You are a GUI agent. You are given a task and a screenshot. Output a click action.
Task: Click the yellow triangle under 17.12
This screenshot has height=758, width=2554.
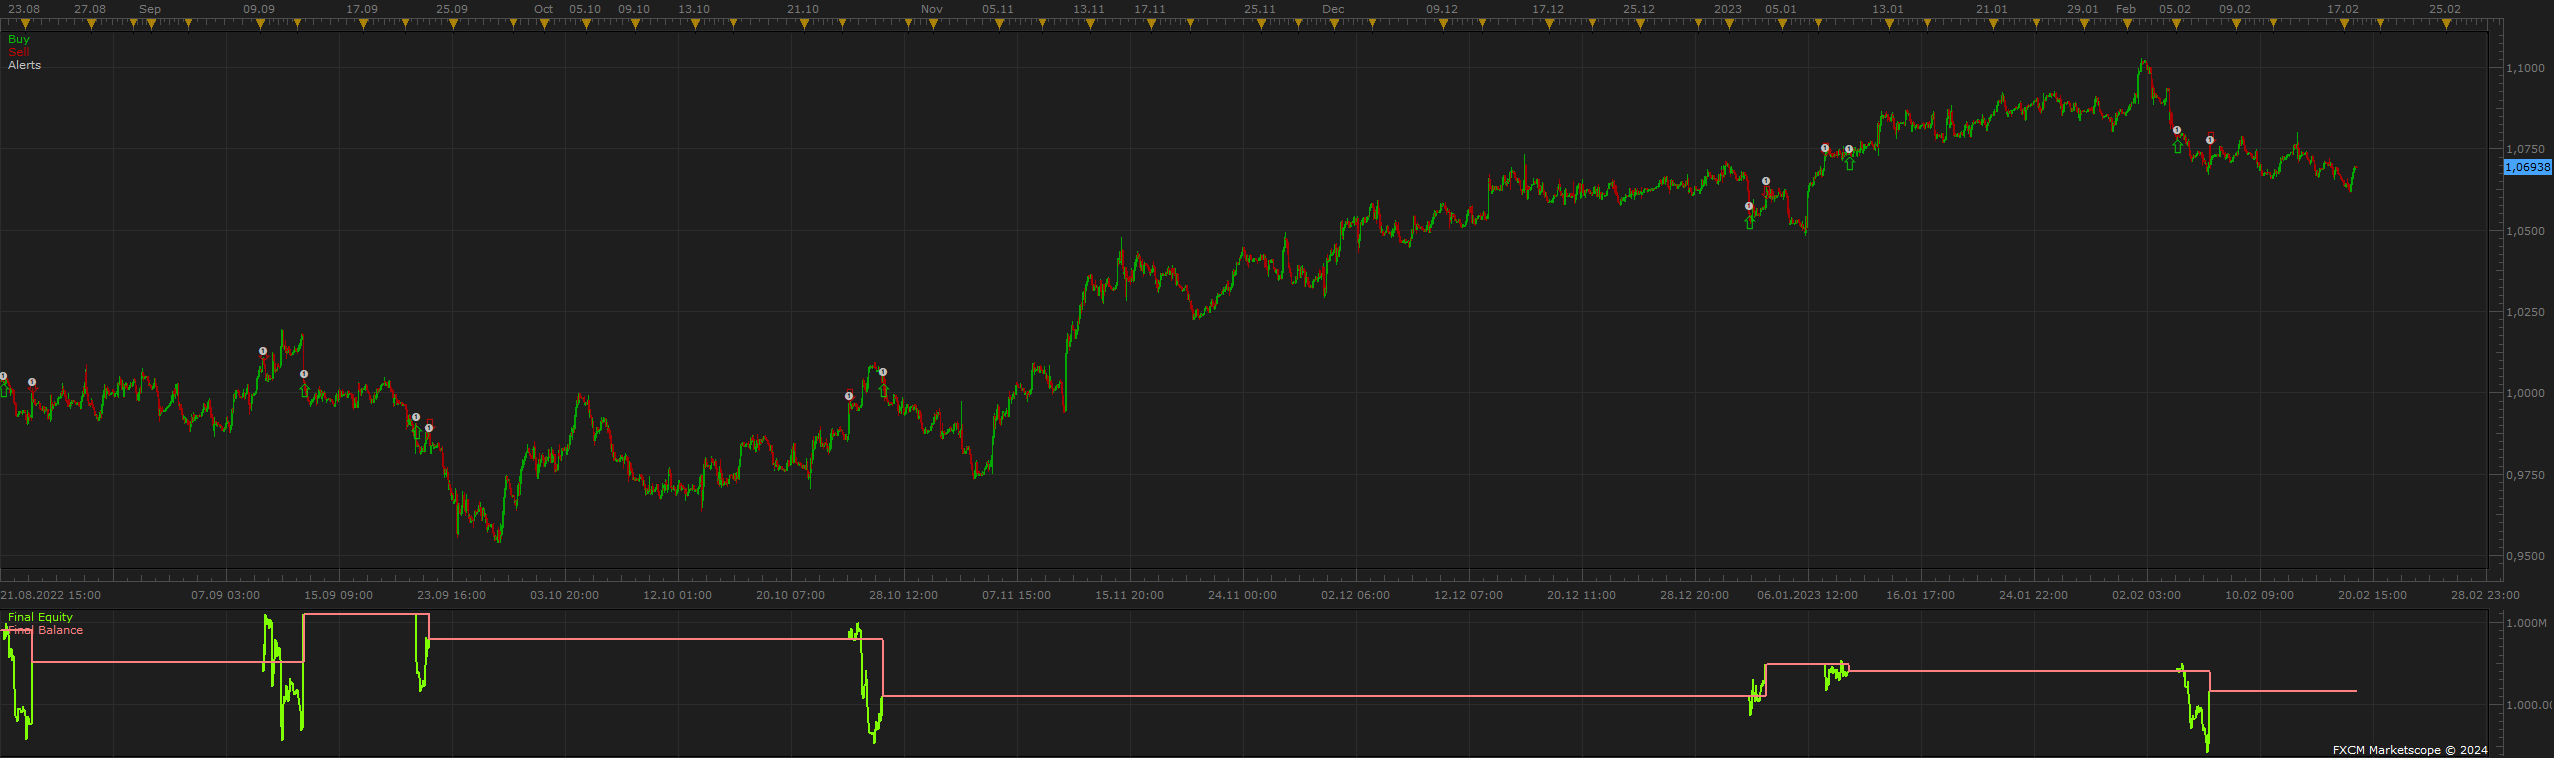[x=1549, y=24]
